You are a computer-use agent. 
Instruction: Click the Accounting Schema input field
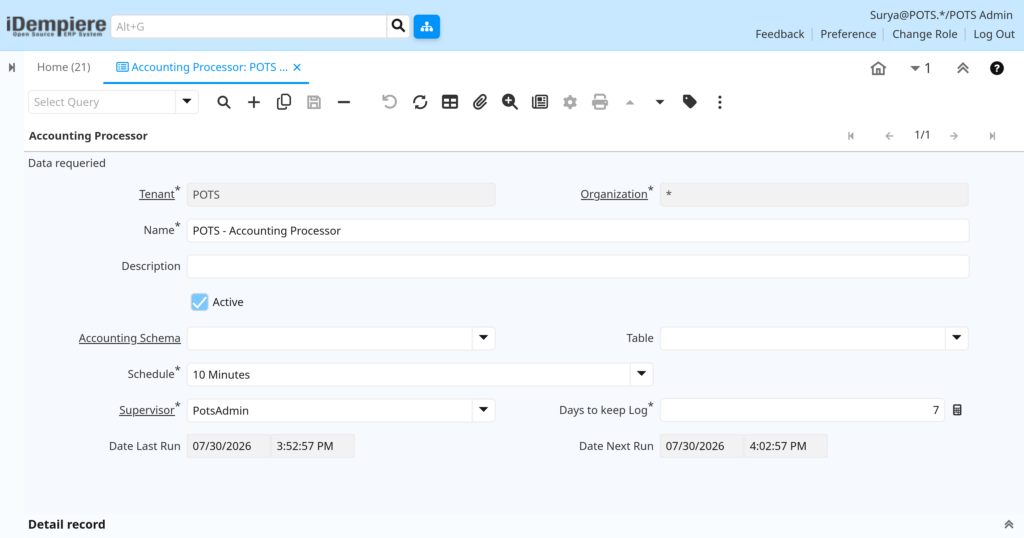pos(330,338)
